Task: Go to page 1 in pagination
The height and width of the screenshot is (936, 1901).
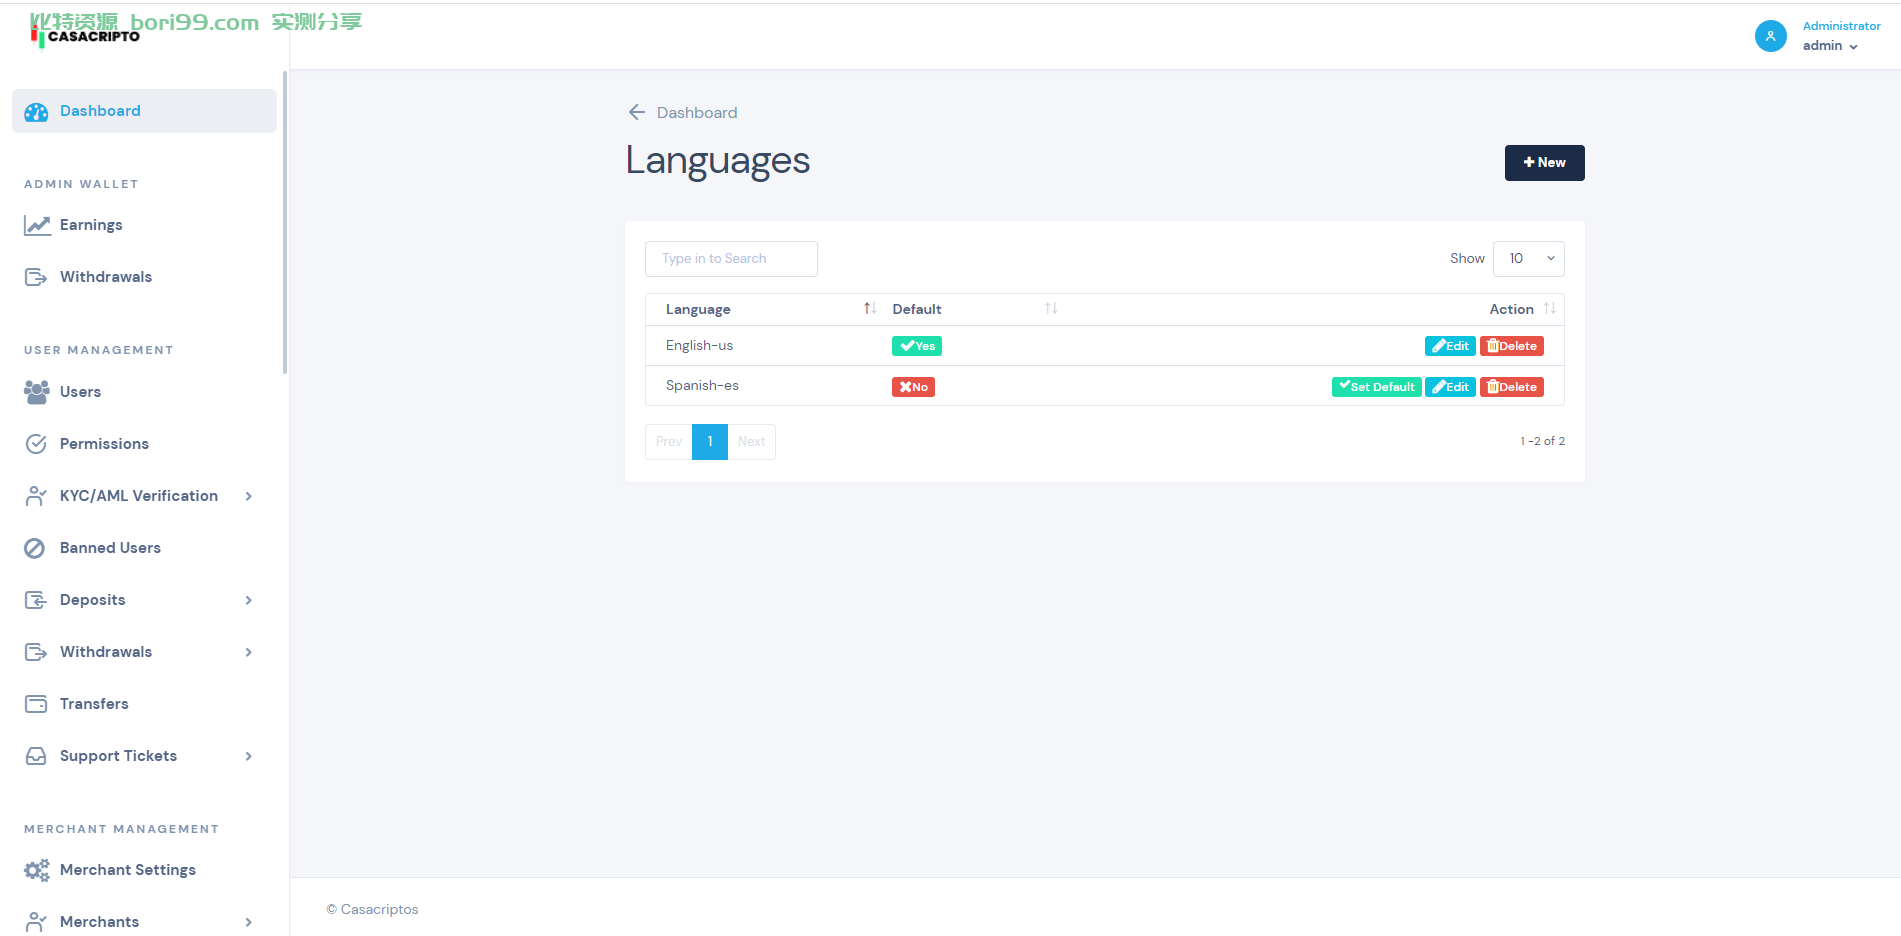Action: pos(710,442)
